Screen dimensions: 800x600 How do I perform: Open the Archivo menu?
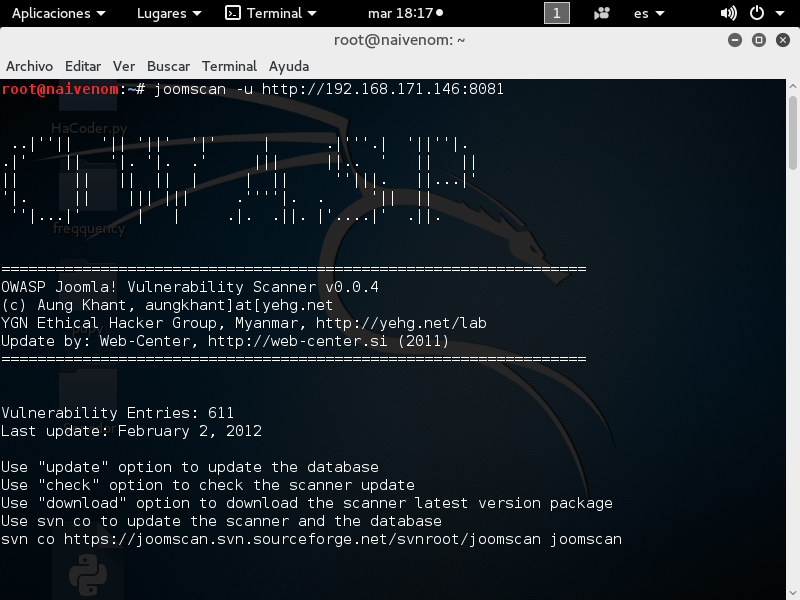(30, 66)
